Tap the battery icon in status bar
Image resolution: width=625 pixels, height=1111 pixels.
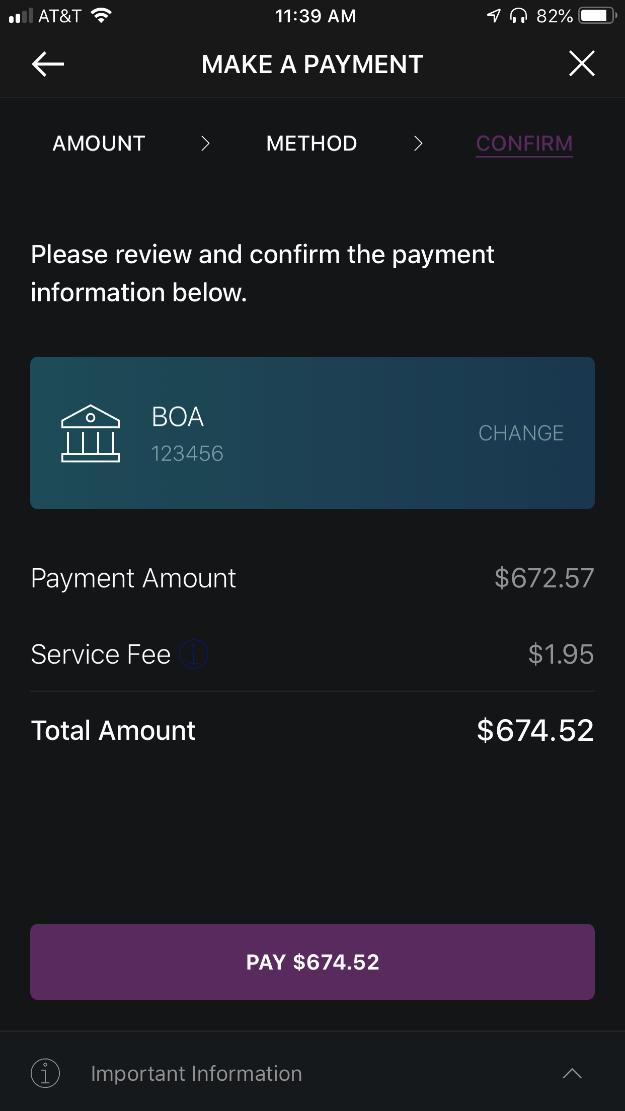click(x=596, y=16)
